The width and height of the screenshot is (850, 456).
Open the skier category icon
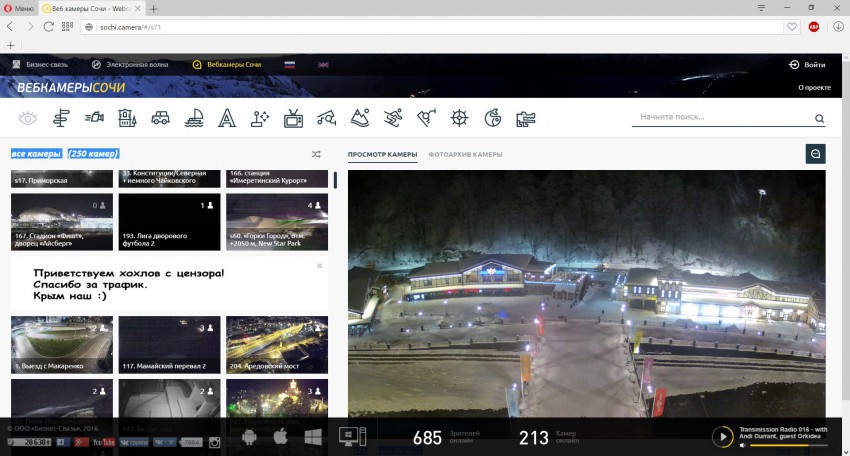click(x=393, y=118)
